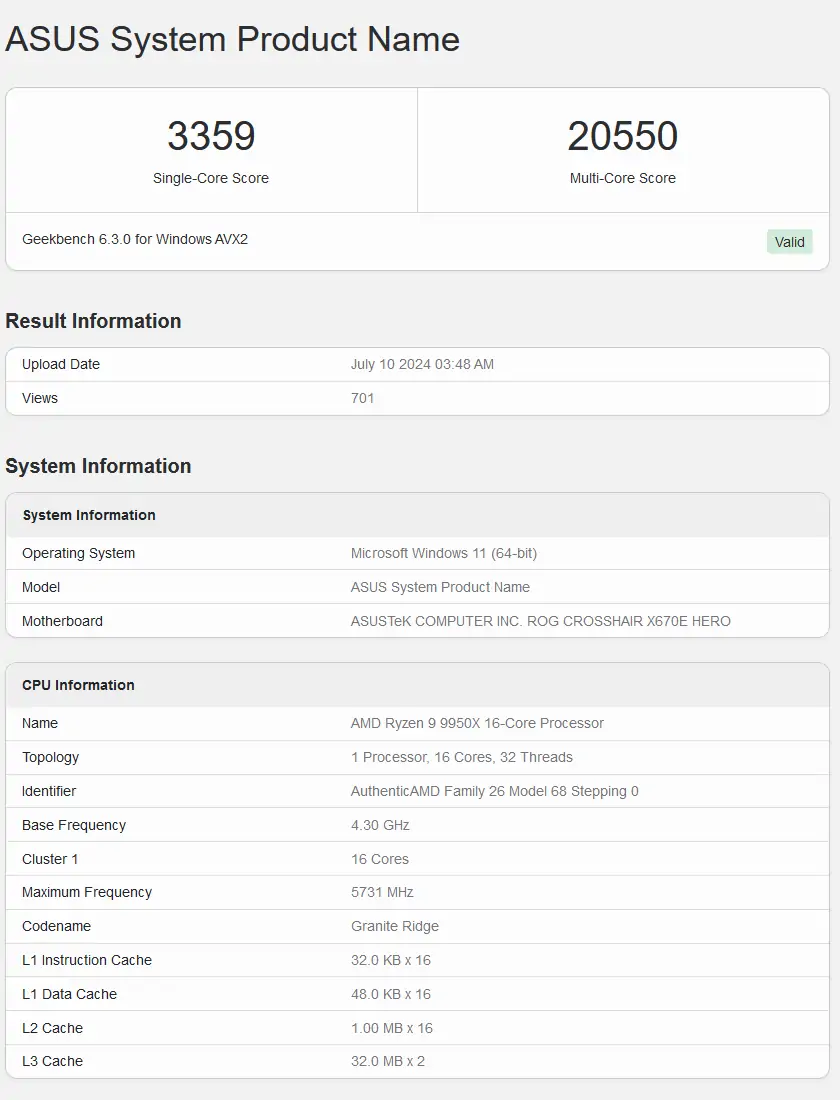Click the Base Frequency label
840x1100 pixels.
[x=74, y=825]
